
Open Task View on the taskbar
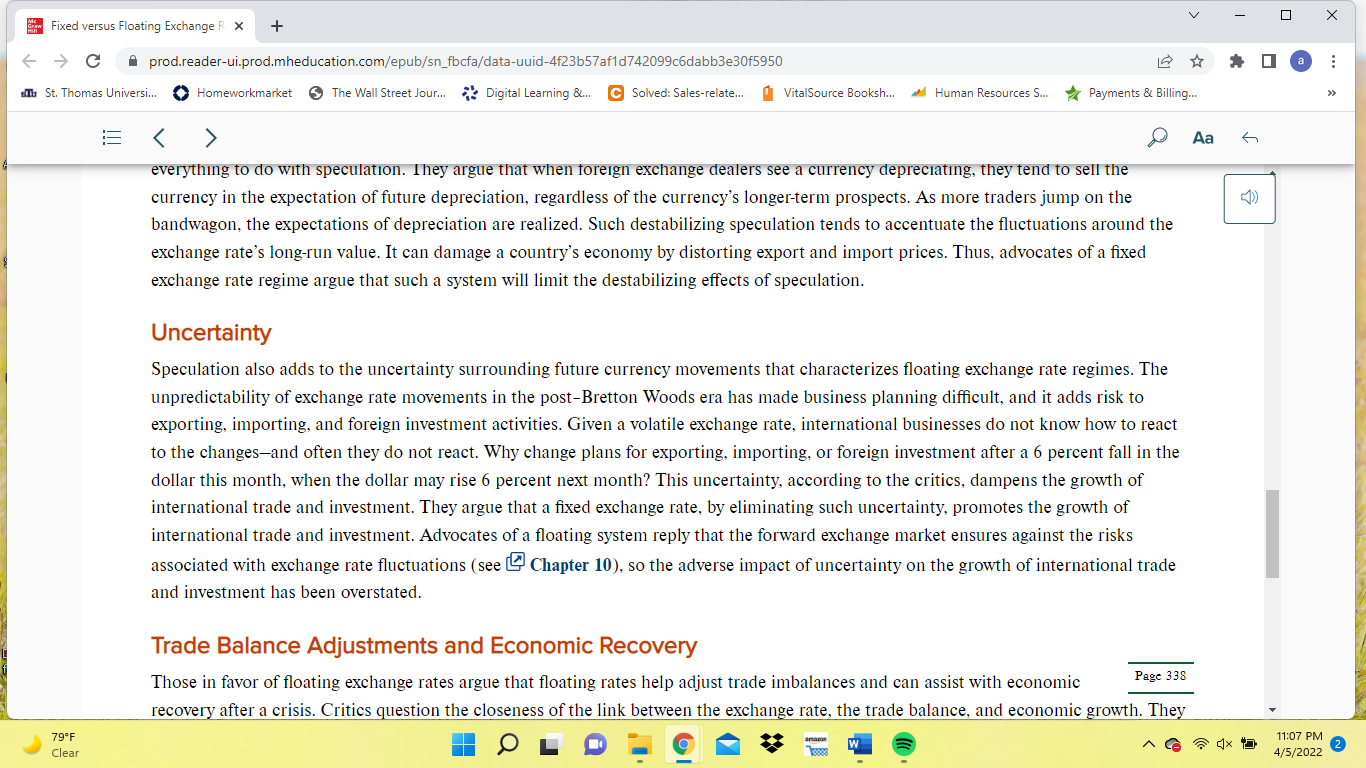click(x=552, y=744)
